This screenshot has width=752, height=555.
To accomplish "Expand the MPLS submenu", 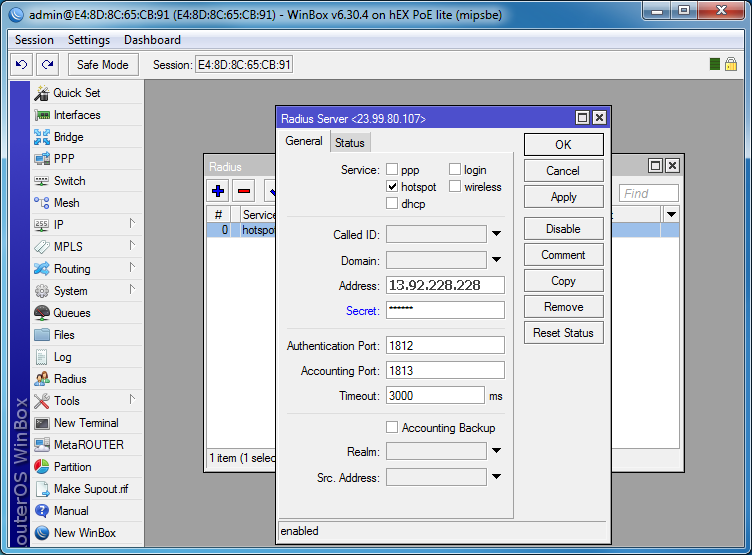I will [132, 246].
